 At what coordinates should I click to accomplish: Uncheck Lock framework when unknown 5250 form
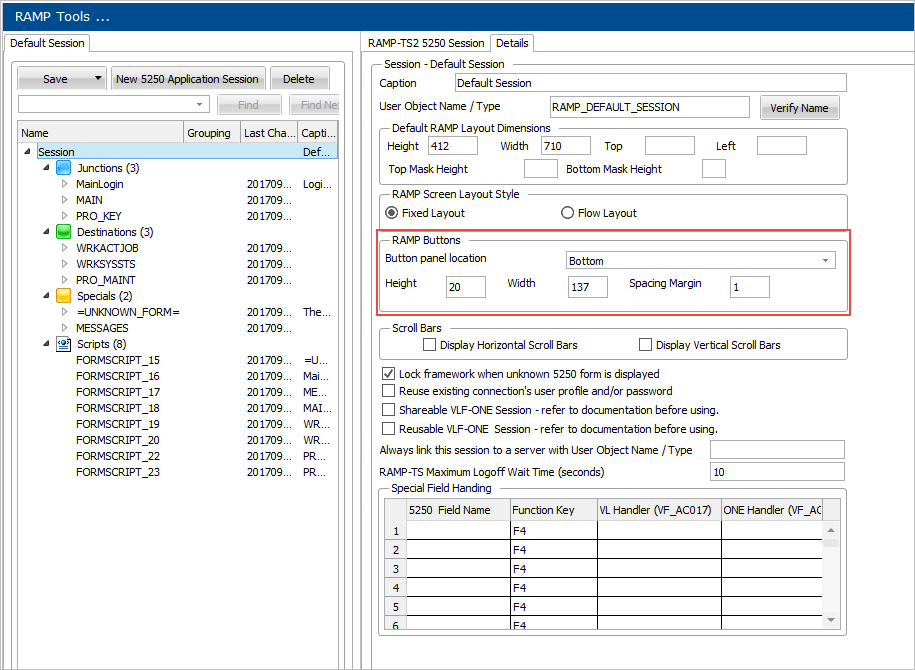pos(389,374)
